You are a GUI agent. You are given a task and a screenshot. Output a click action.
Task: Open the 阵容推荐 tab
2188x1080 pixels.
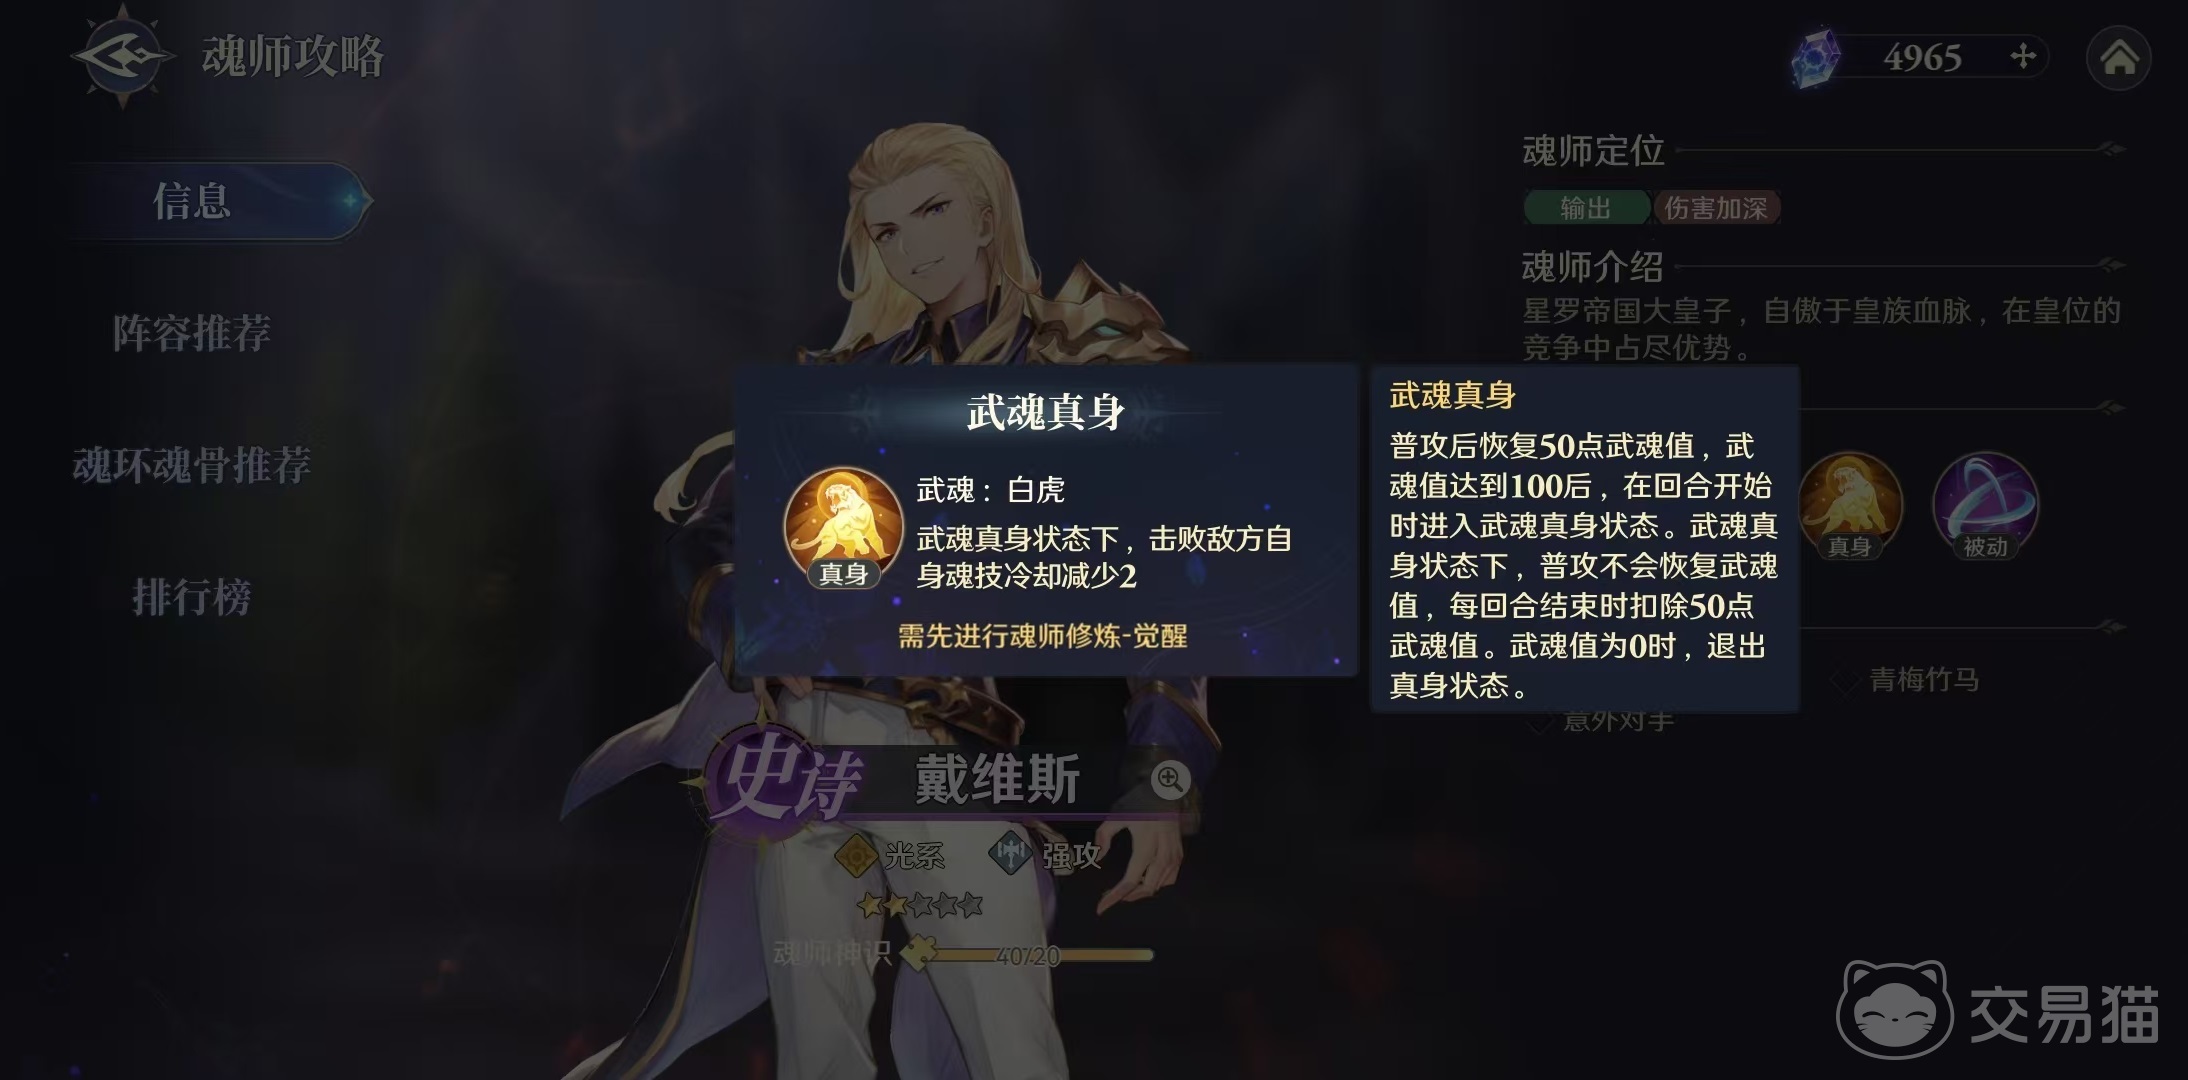[192, 333]
